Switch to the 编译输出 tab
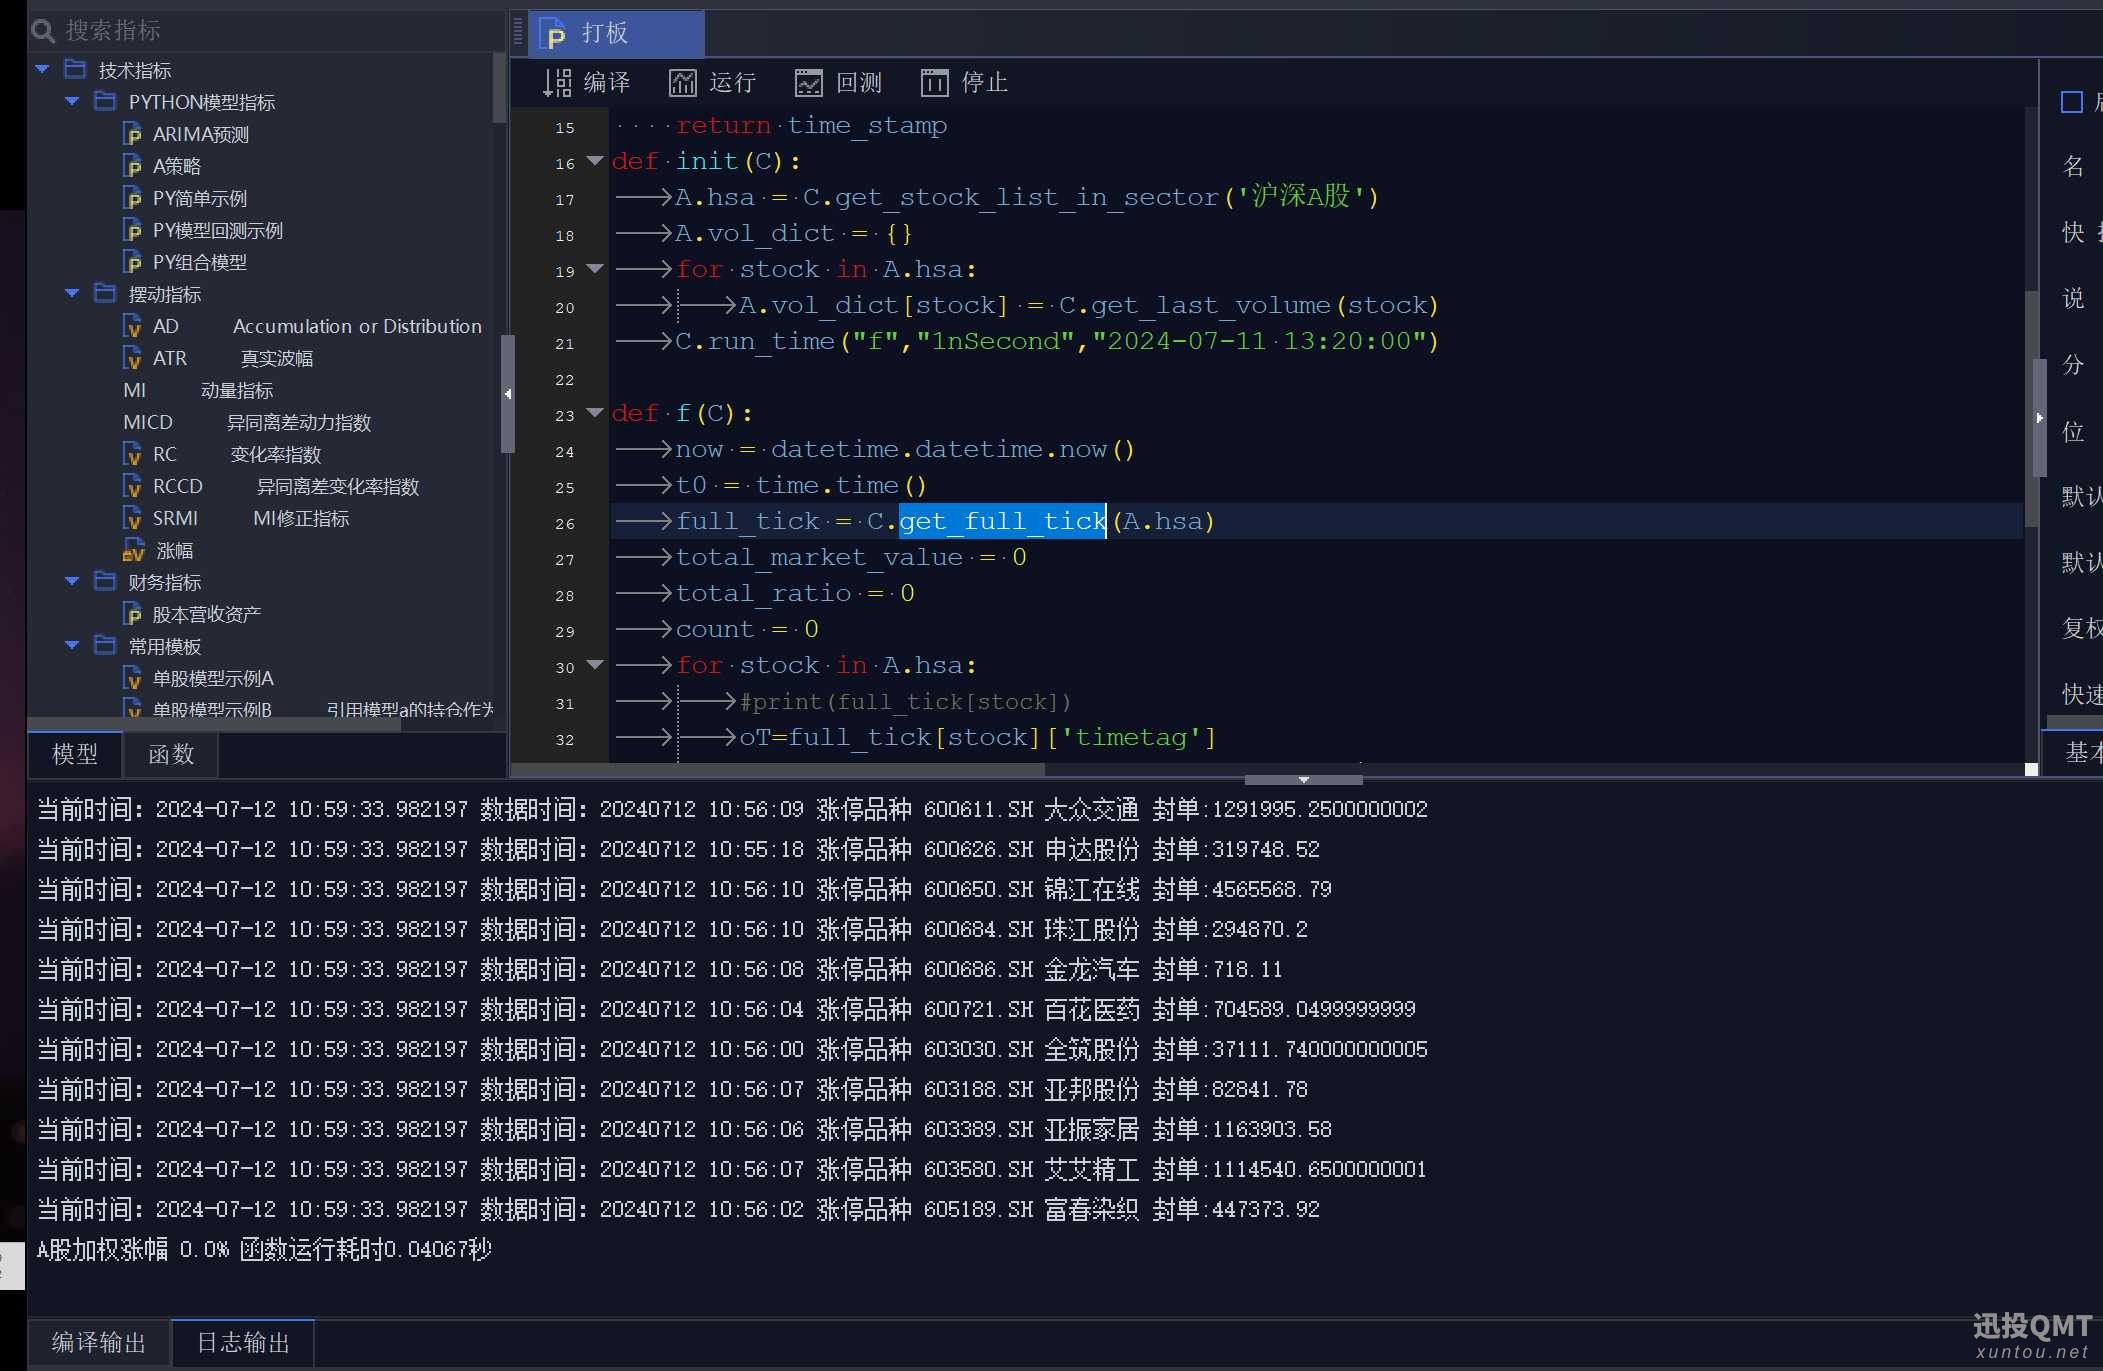The height and width of the screenshot is (1371, 2103). tap(98, 1342)
